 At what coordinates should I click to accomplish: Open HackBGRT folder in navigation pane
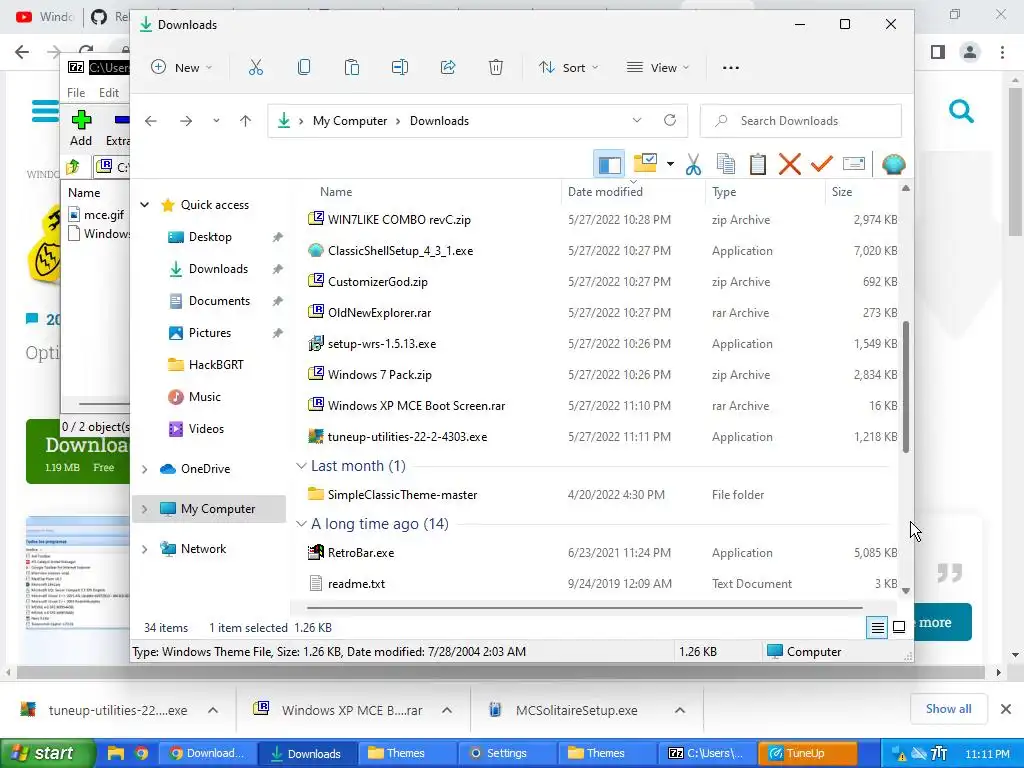(x=216, y=364)
